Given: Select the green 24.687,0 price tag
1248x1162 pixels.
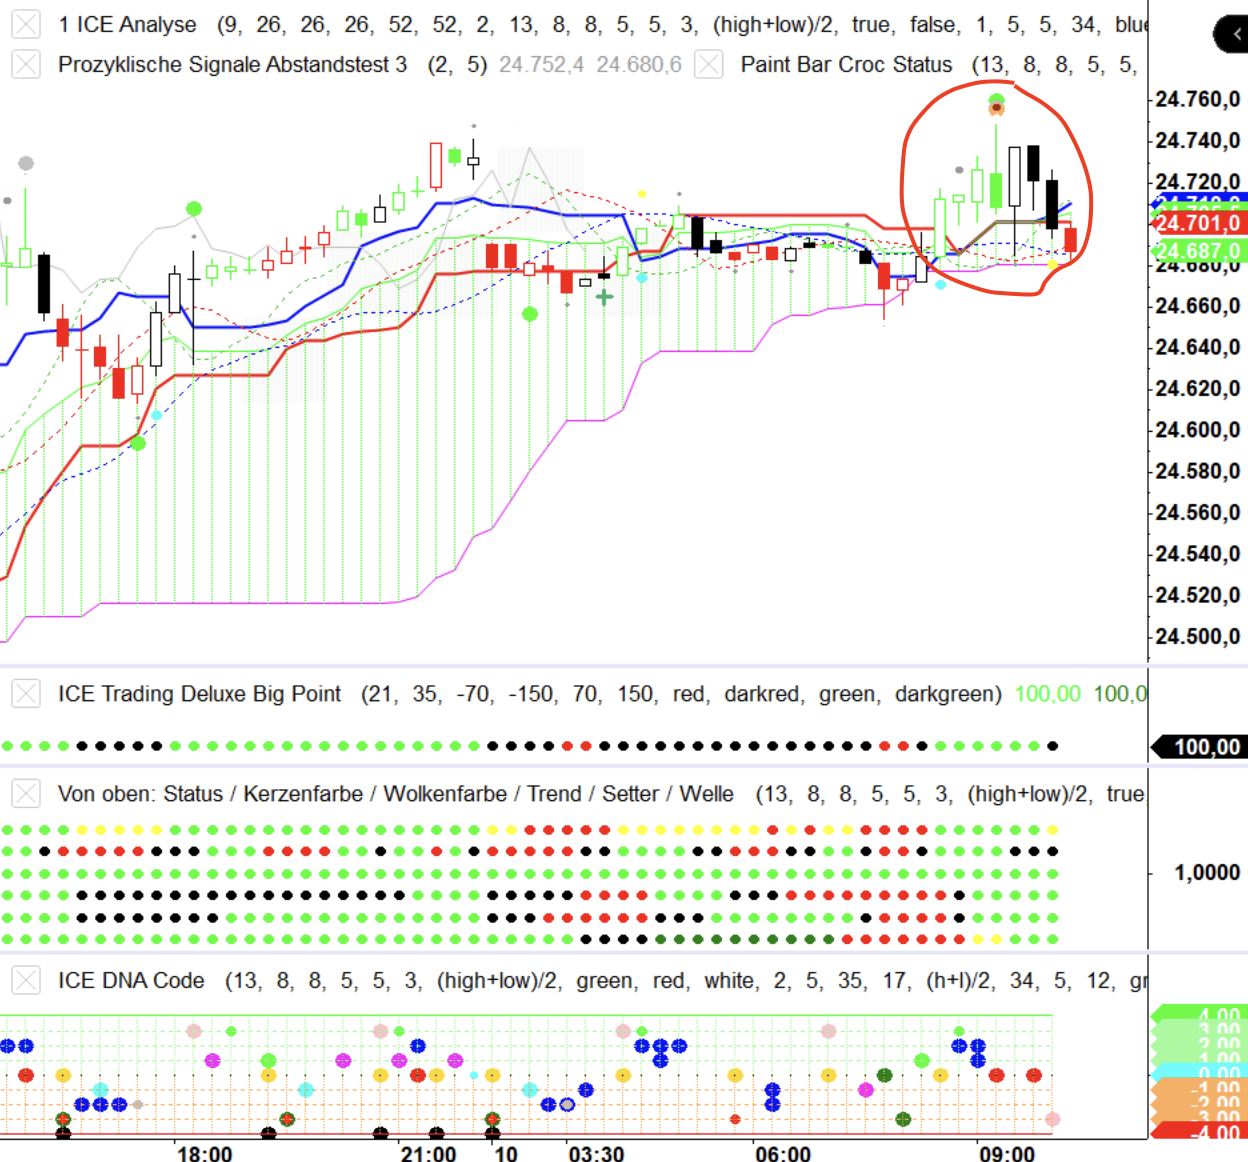Looking at the screenshot, I should click(1198, 250).
